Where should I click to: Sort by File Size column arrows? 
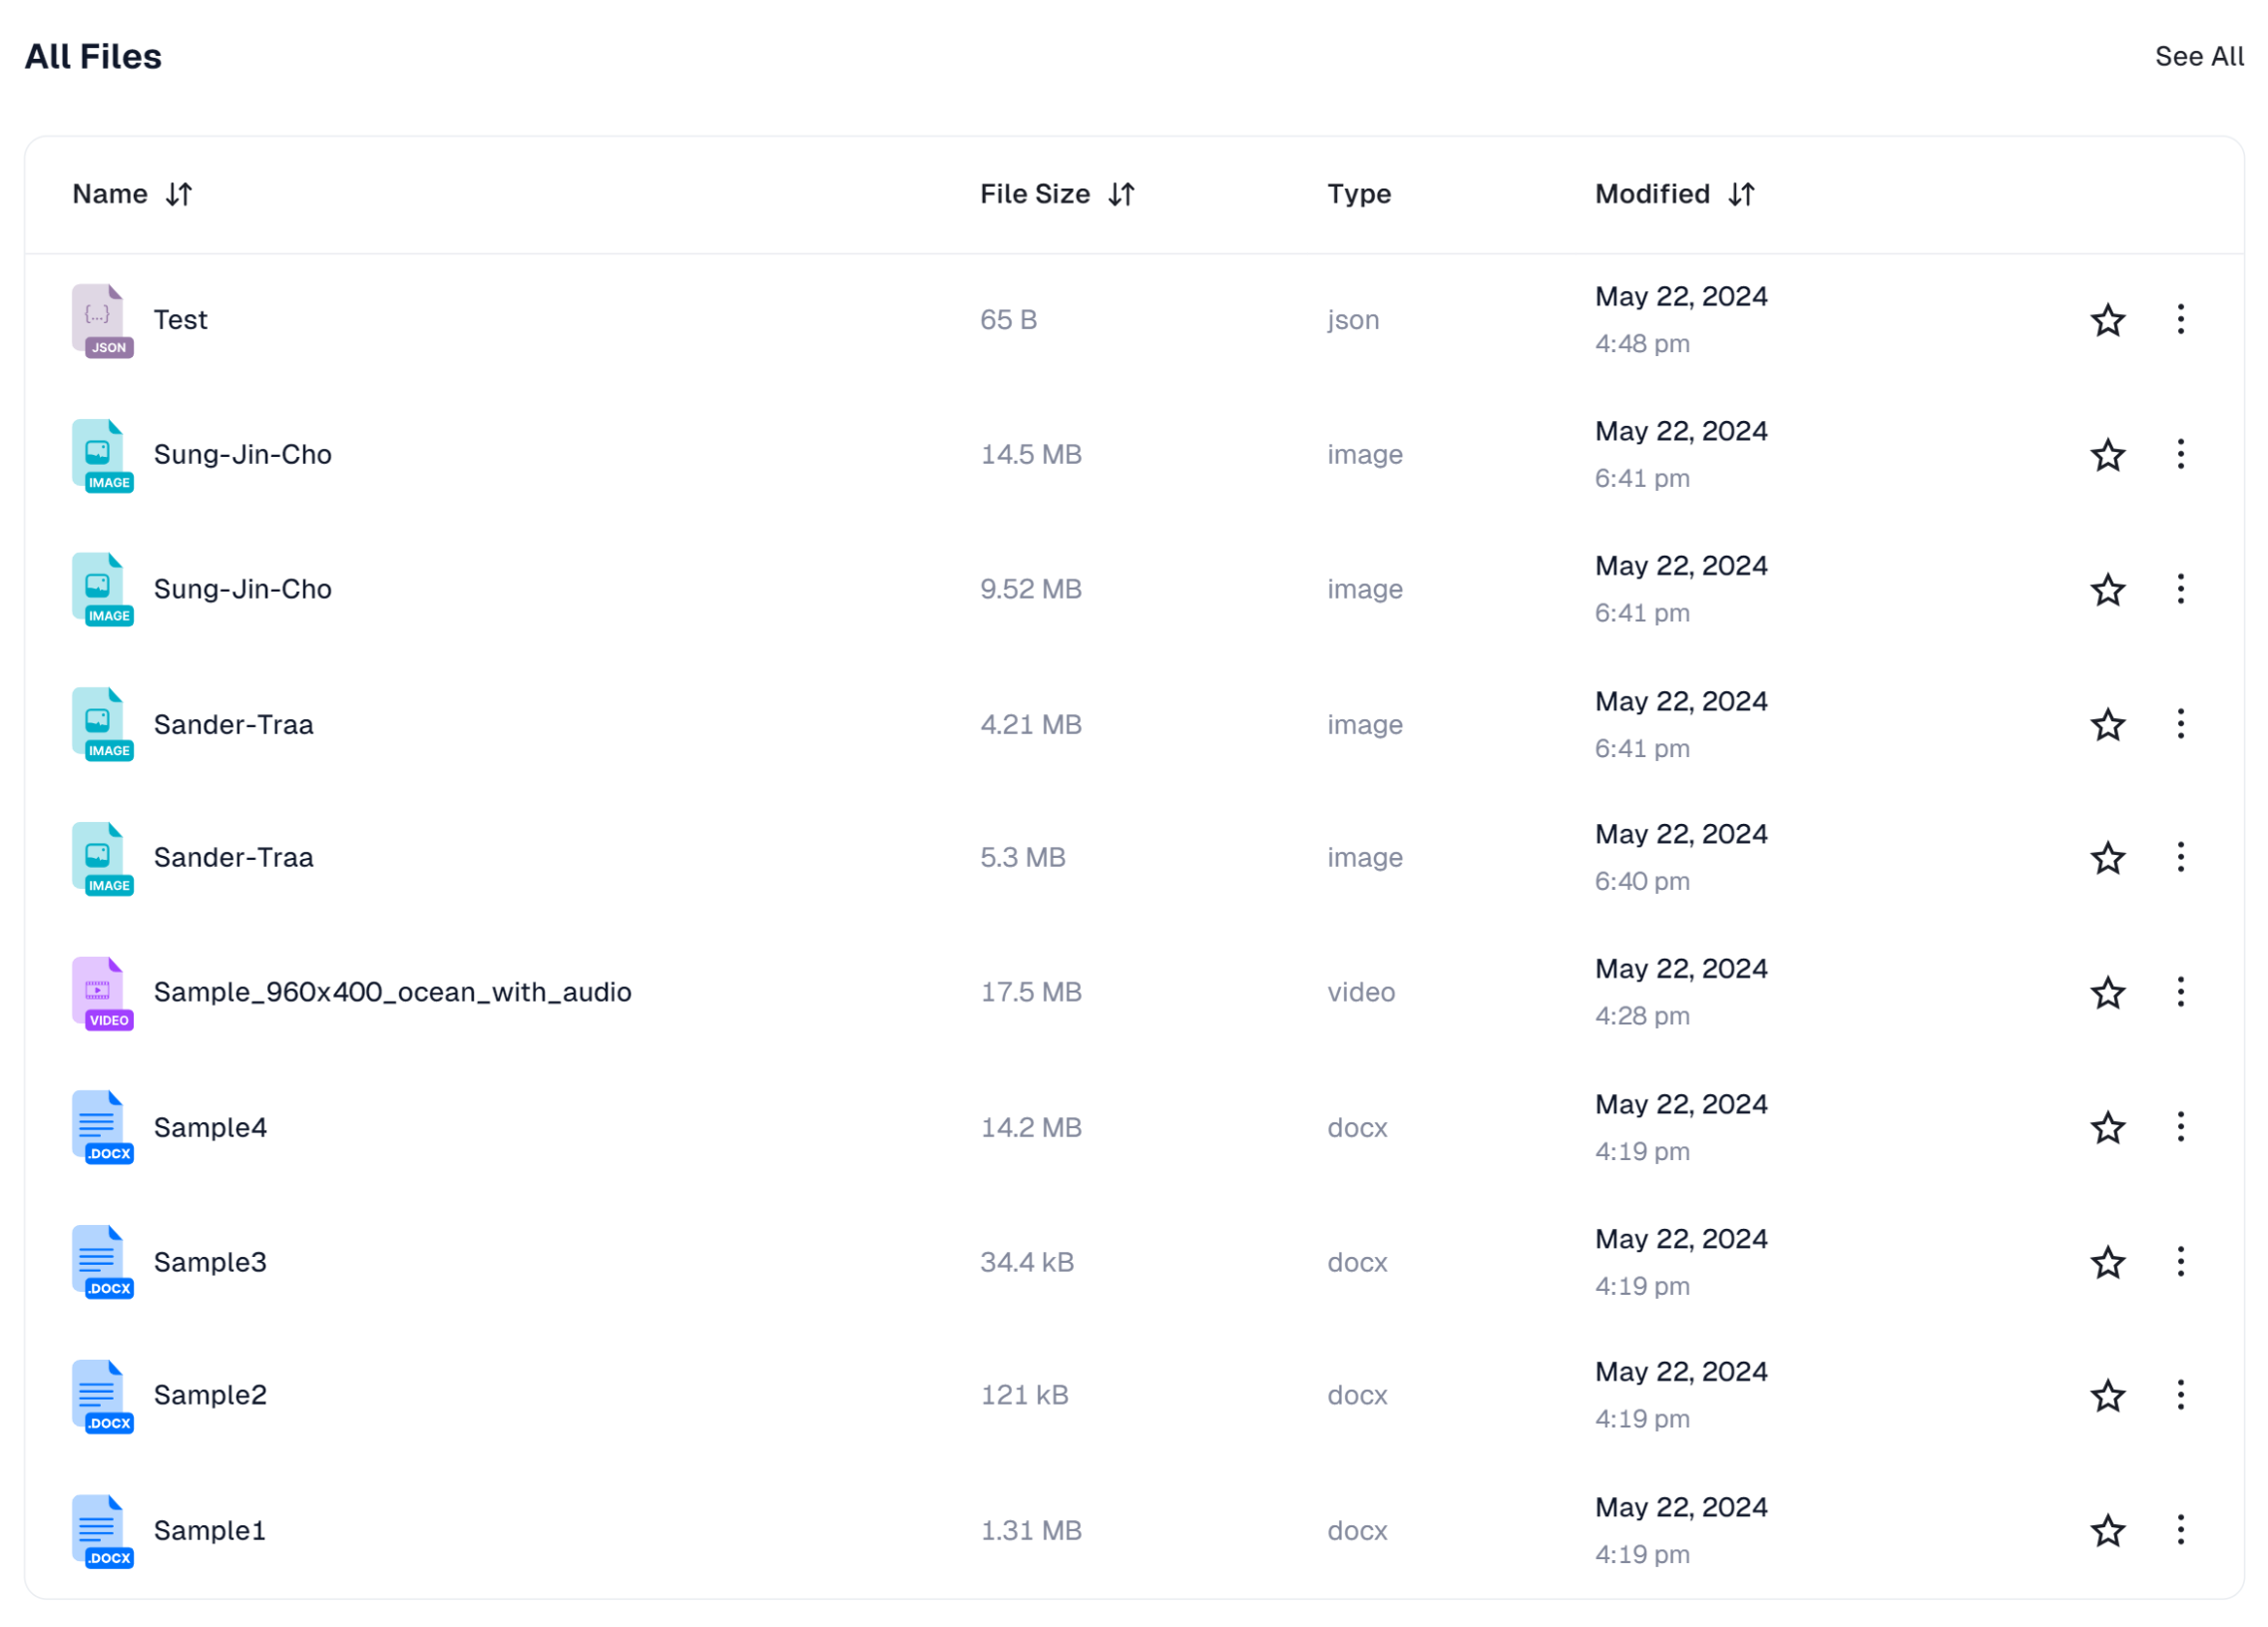point(1122,194)
